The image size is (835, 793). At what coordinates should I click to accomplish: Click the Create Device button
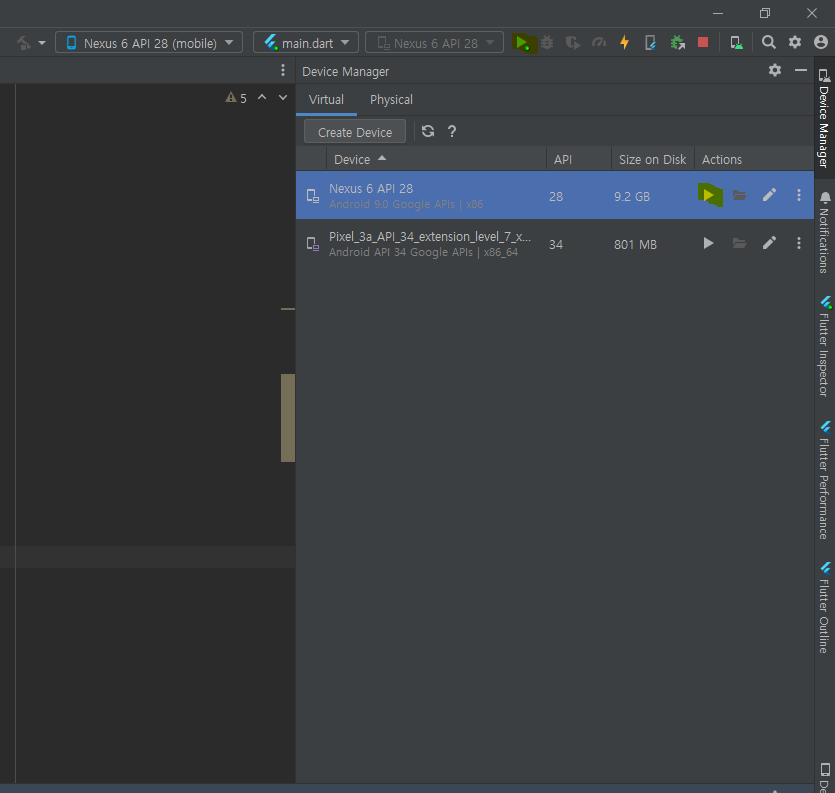click(x=355, y=132)
